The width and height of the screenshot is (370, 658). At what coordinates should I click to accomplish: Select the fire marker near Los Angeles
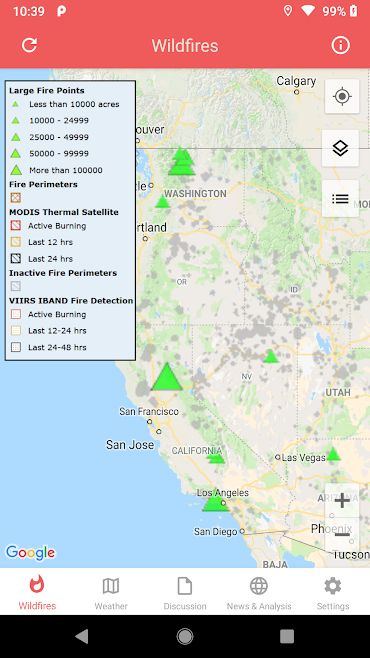coord(215,502)
